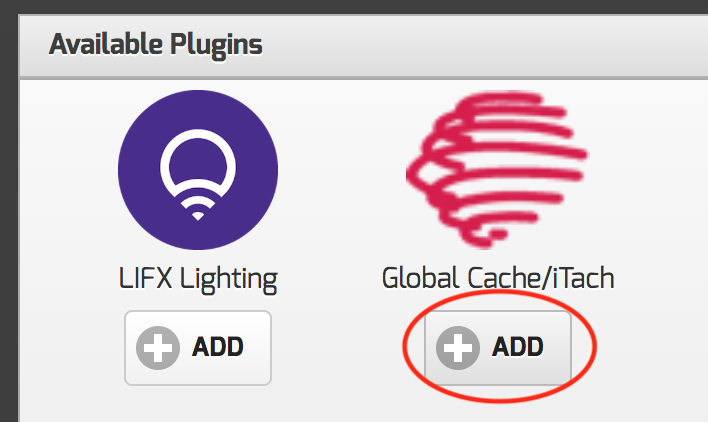Select the Global Cache/iTach plugin thumbnail
The height and width of the screenshot is (422, 708).
point(497,175)
